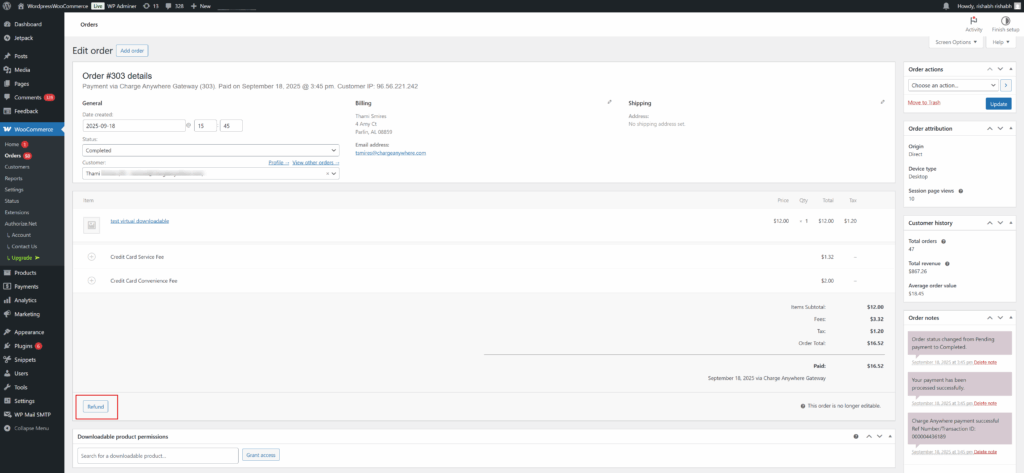The height and width of the screenshot is (473, 1024).
Task: Open Products in the admin sidebar
Action: [25, 272]
